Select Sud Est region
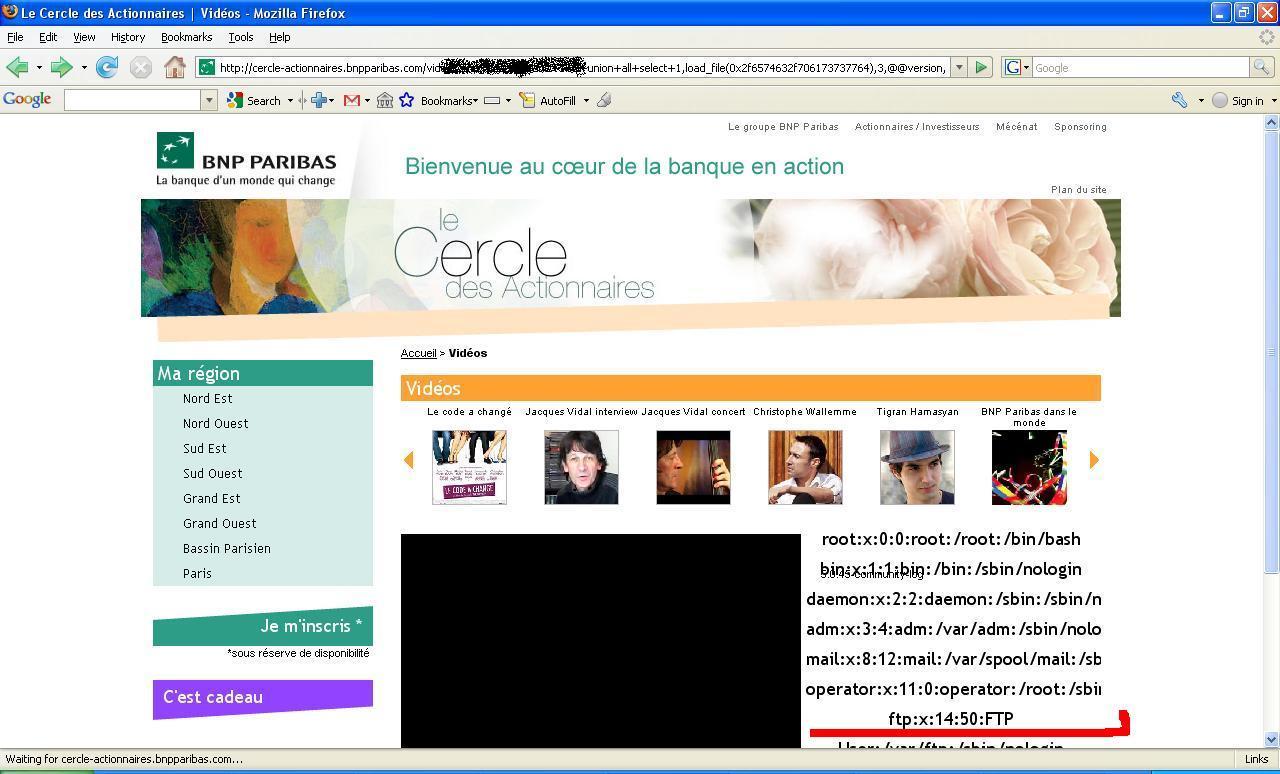This screenshot has height=774, width=1280. pos(205,448)
